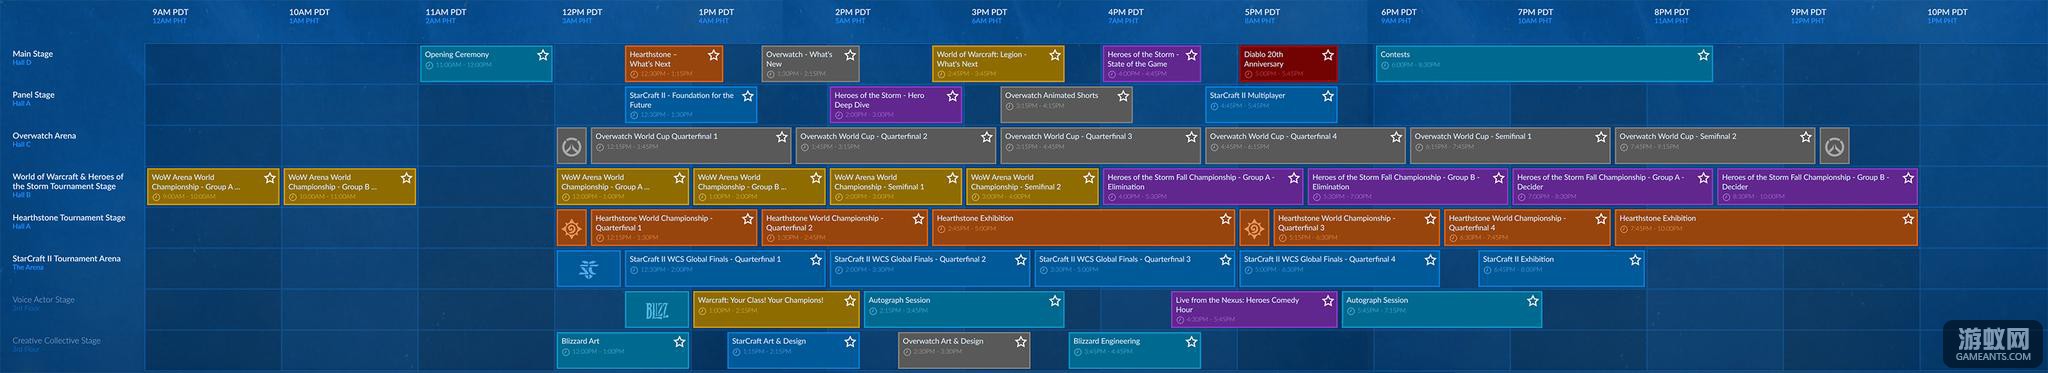The image size is (2048, 373).
Task: Toggle favorite star on Blizzard Engineering
Action: click(1191, 342)
